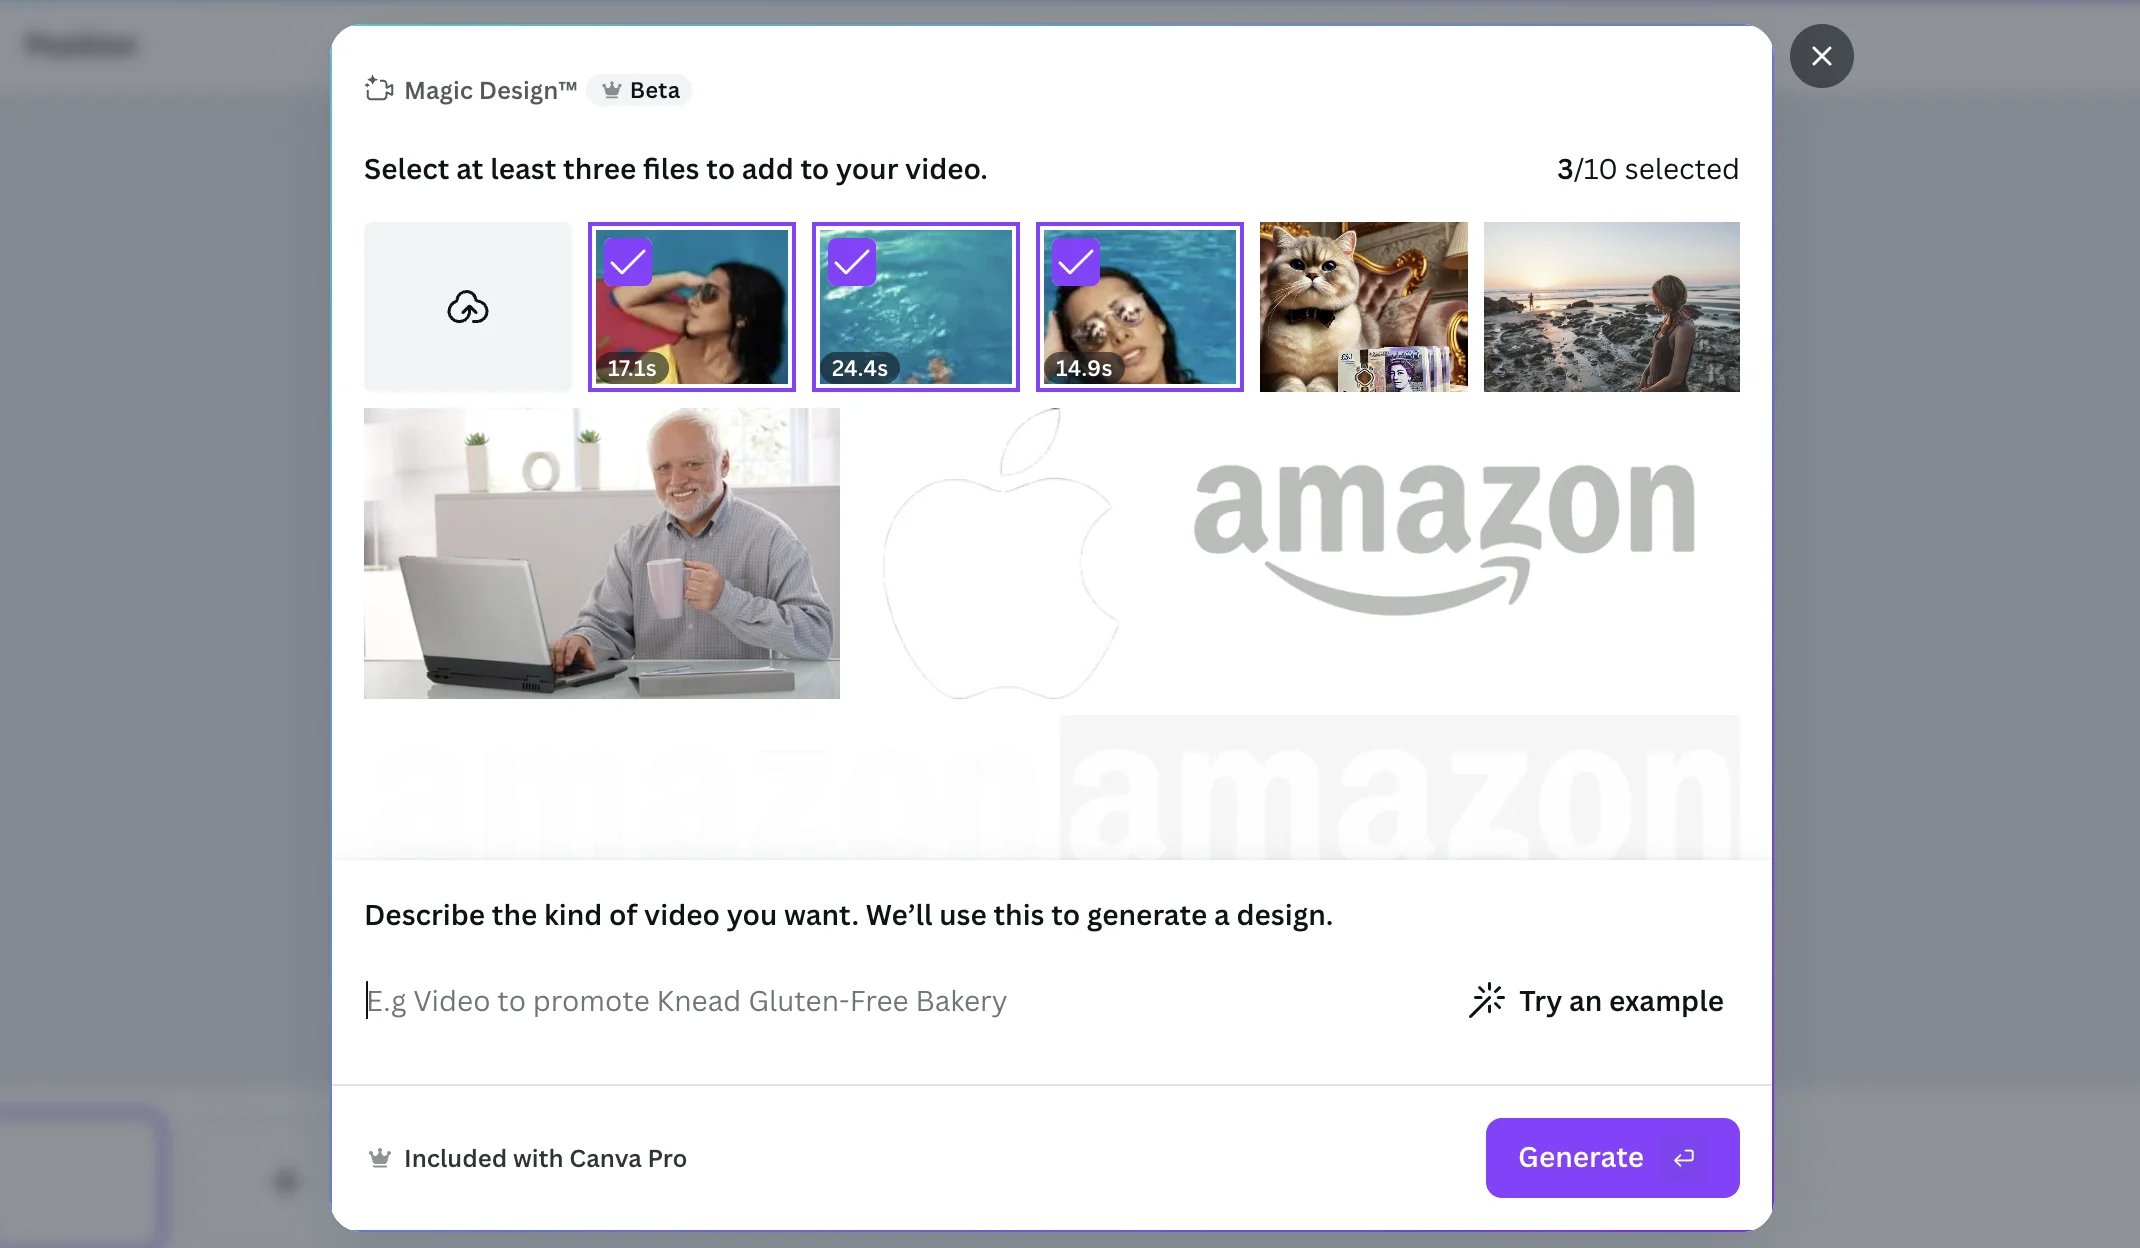Choose the Apple logo image
The height and width of the screenshot is (1248, 2140).
click(x=1002, y=553)
